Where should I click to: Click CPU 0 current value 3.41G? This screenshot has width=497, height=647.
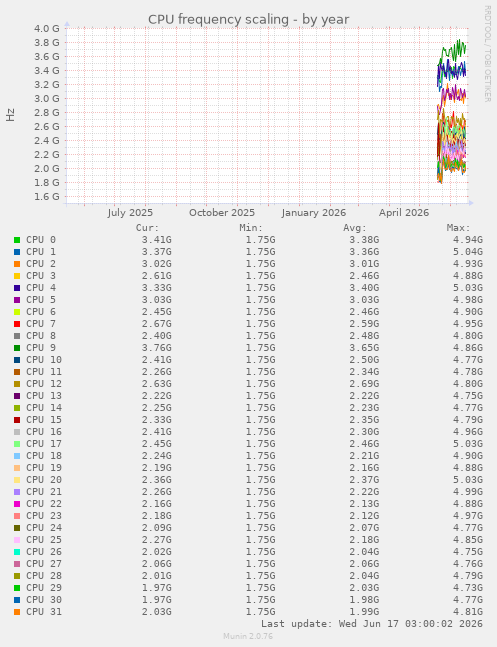pyautogui.click(x=156, y=240)
